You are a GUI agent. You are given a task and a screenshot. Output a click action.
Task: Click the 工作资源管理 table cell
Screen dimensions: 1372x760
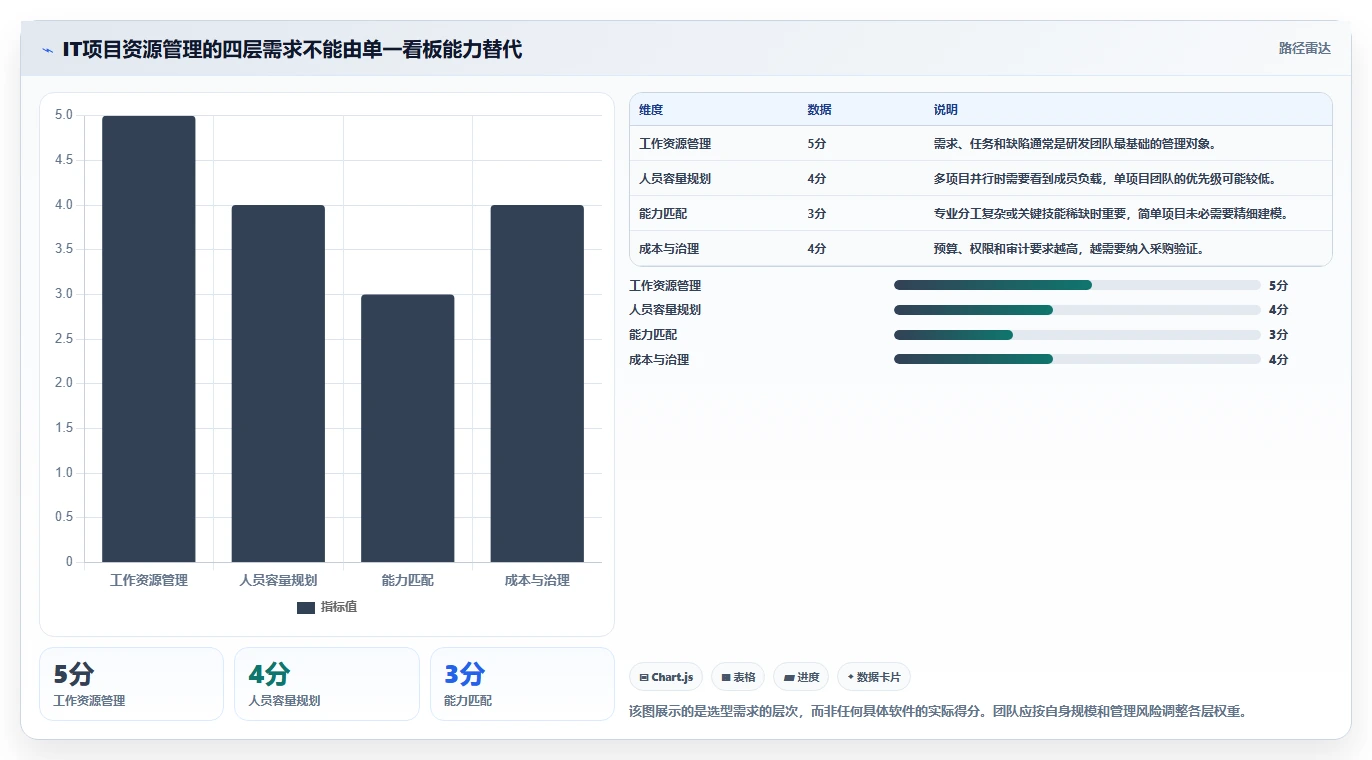coord(675,144)
